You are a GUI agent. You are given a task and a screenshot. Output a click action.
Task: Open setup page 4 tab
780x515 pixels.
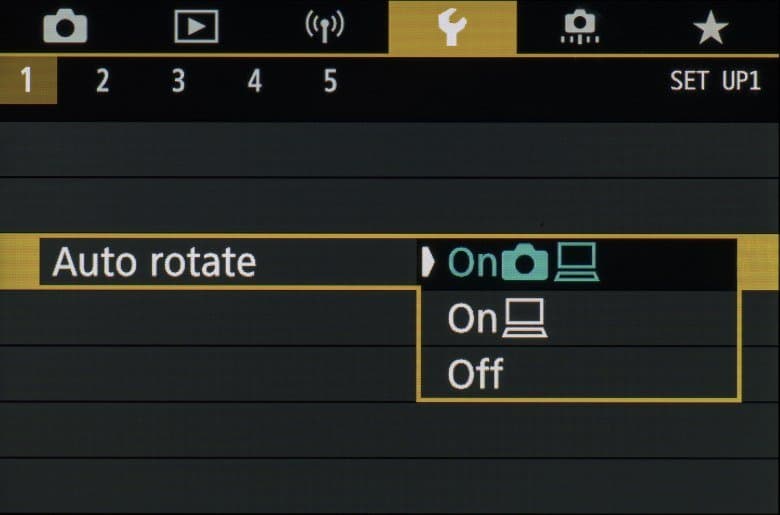(x=254, y=81)
